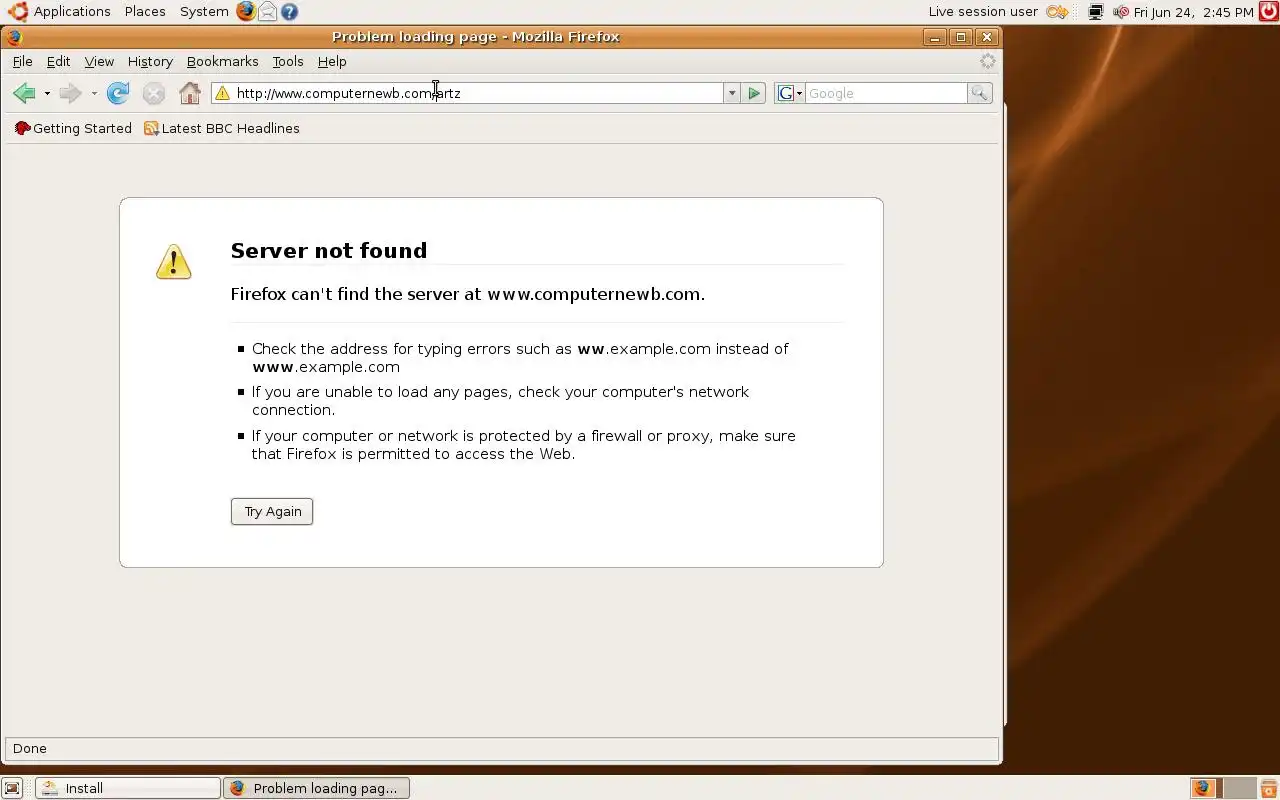Click the Try Again button
This screenshot has width=1280, height=800.
pos(272,511)
